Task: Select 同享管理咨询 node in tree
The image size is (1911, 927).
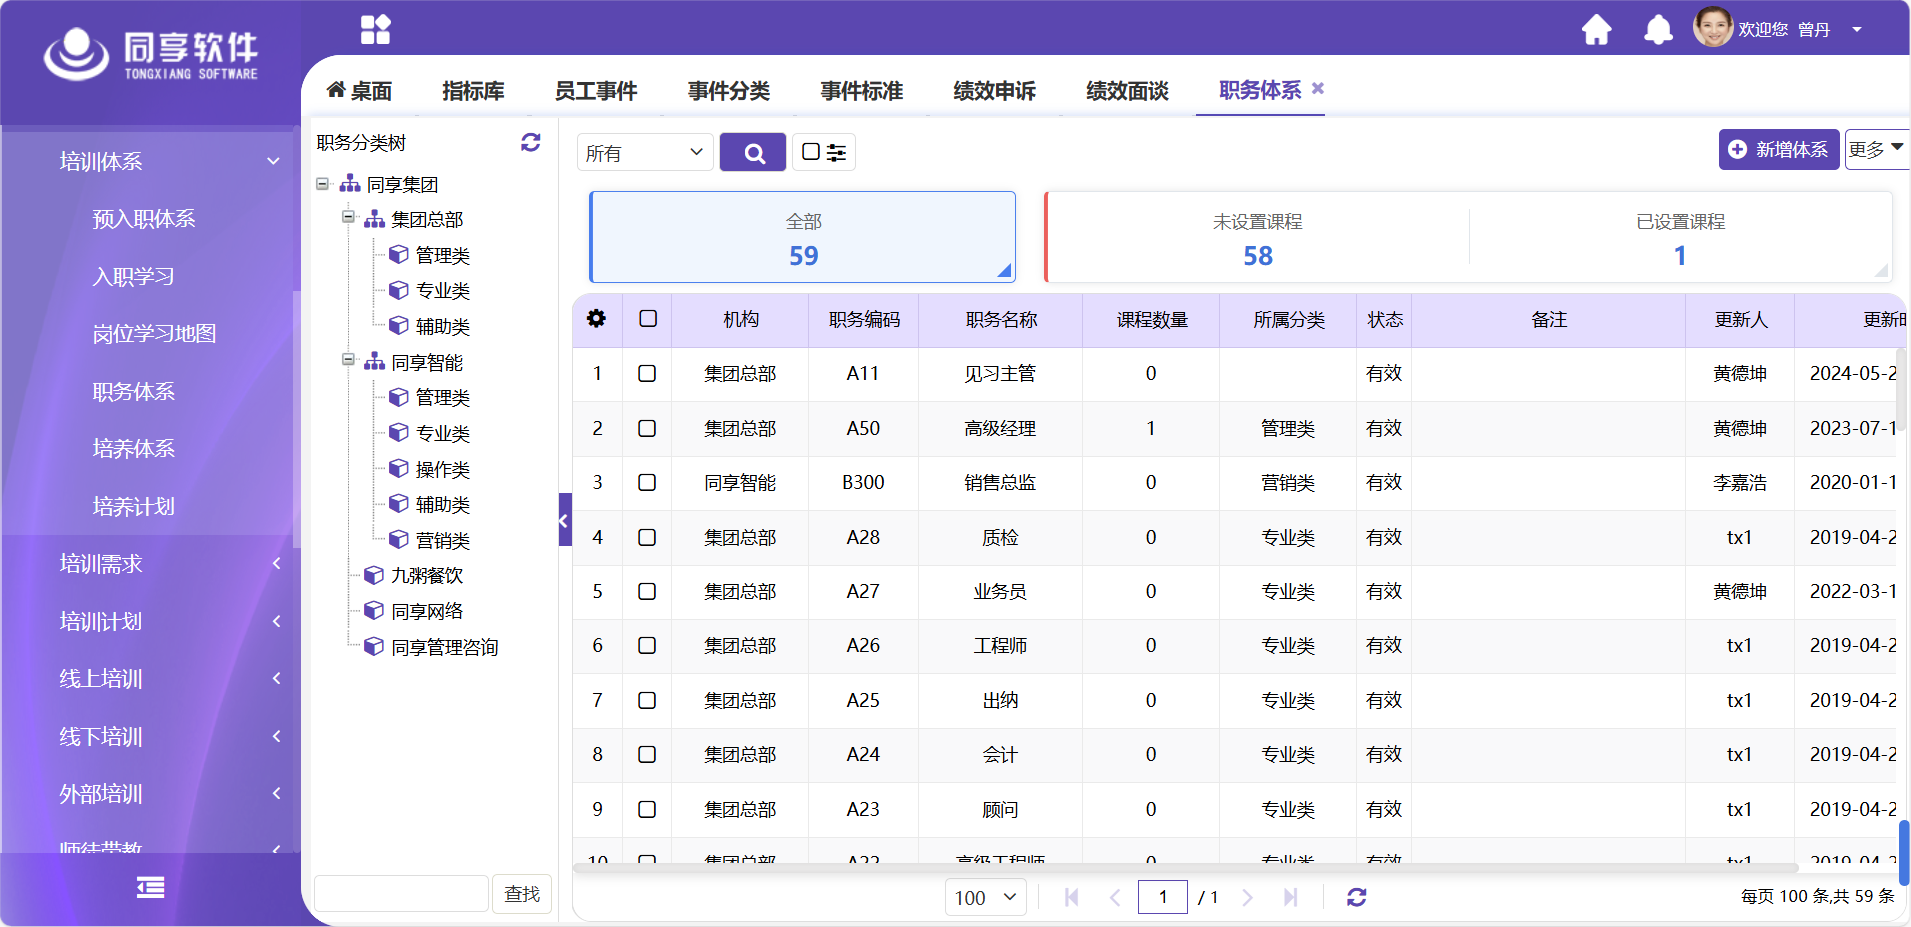Action: pyautogui.click(x=444, y=647)
